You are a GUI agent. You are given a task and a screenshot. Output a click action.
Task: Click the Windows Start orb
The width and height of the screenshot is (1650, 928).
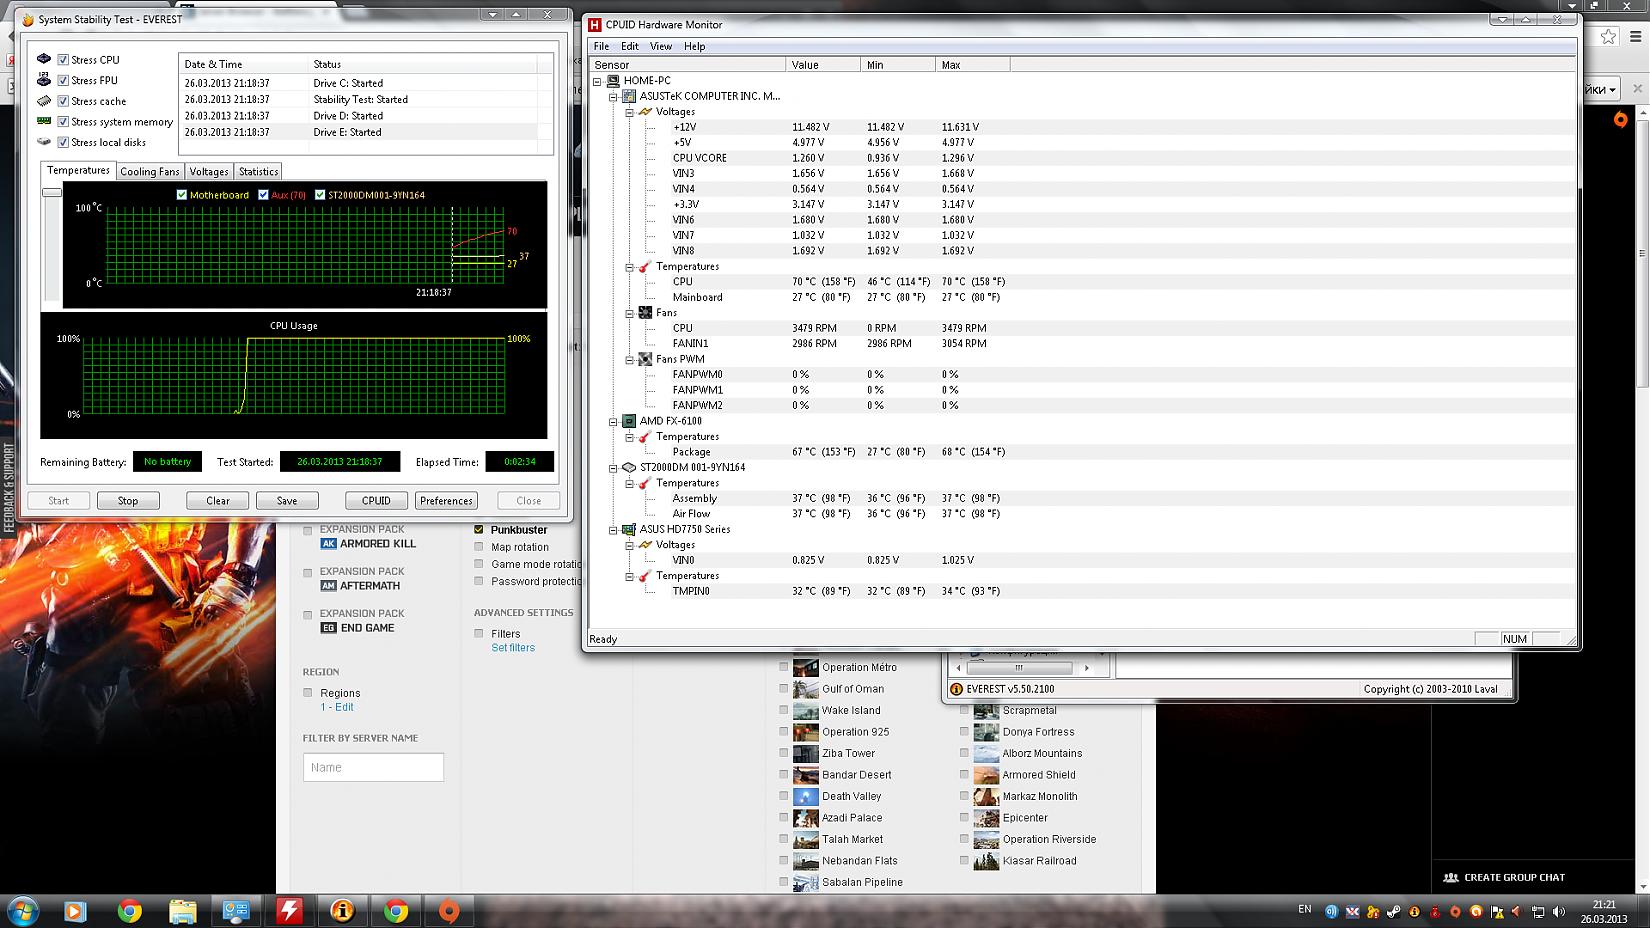22,911
